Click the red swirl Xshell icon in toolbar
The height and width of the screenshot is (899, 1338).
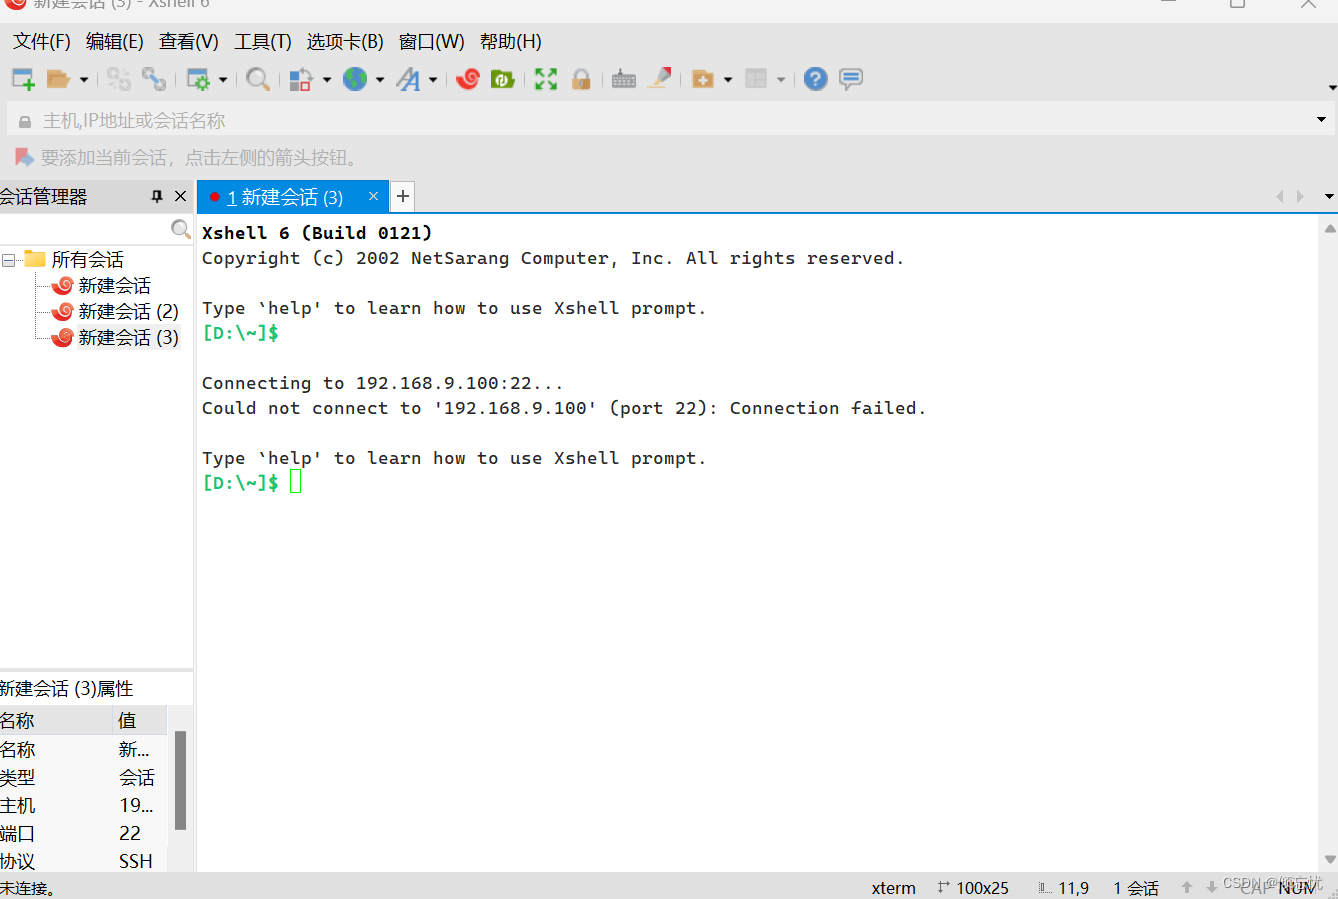tap(468, 79)
